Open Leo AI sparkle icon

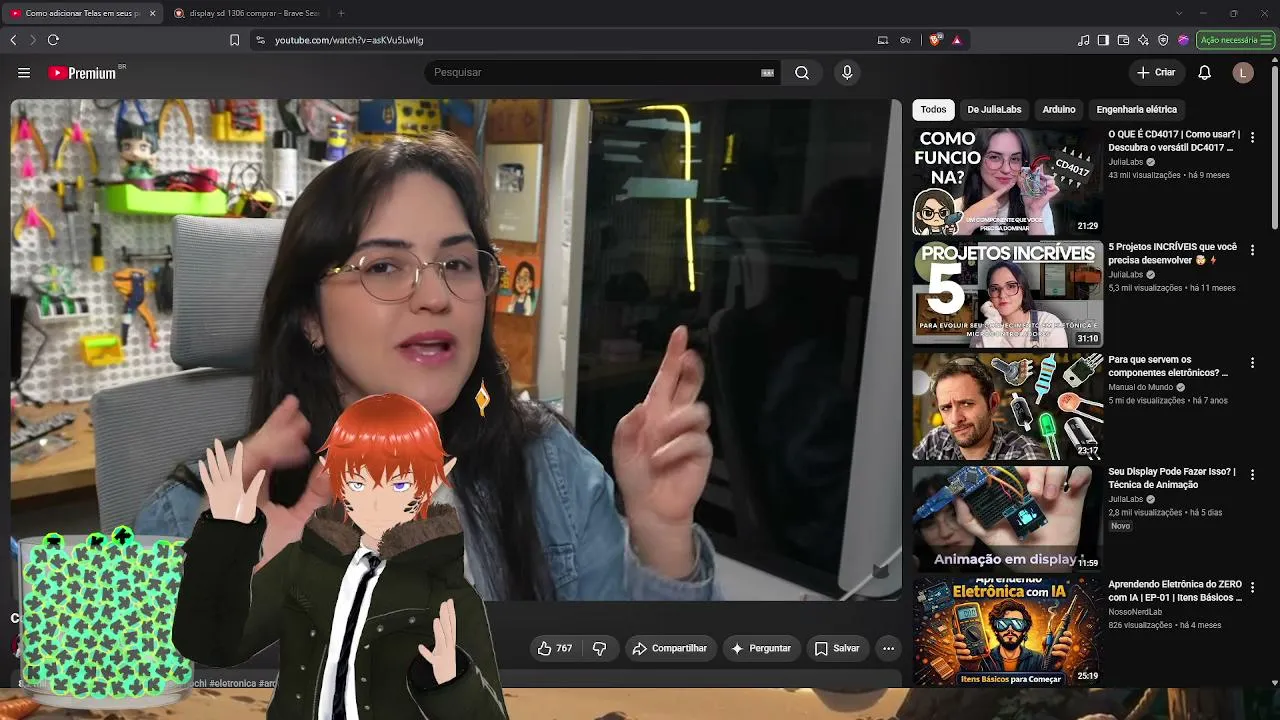point(1143,40)
